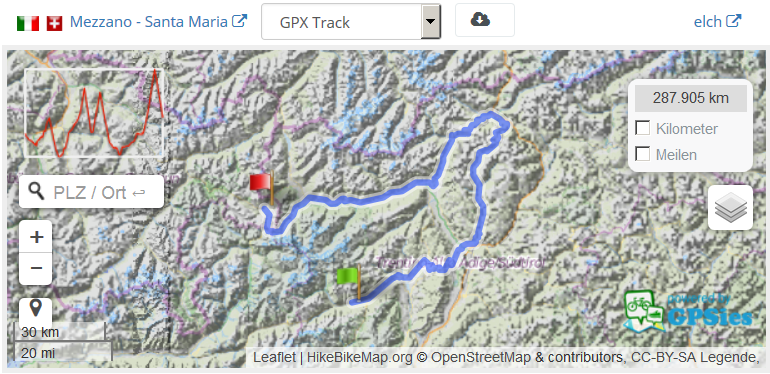770x374 pixels.
Task: Click the green start flag marker
Action: coord(349,282)
